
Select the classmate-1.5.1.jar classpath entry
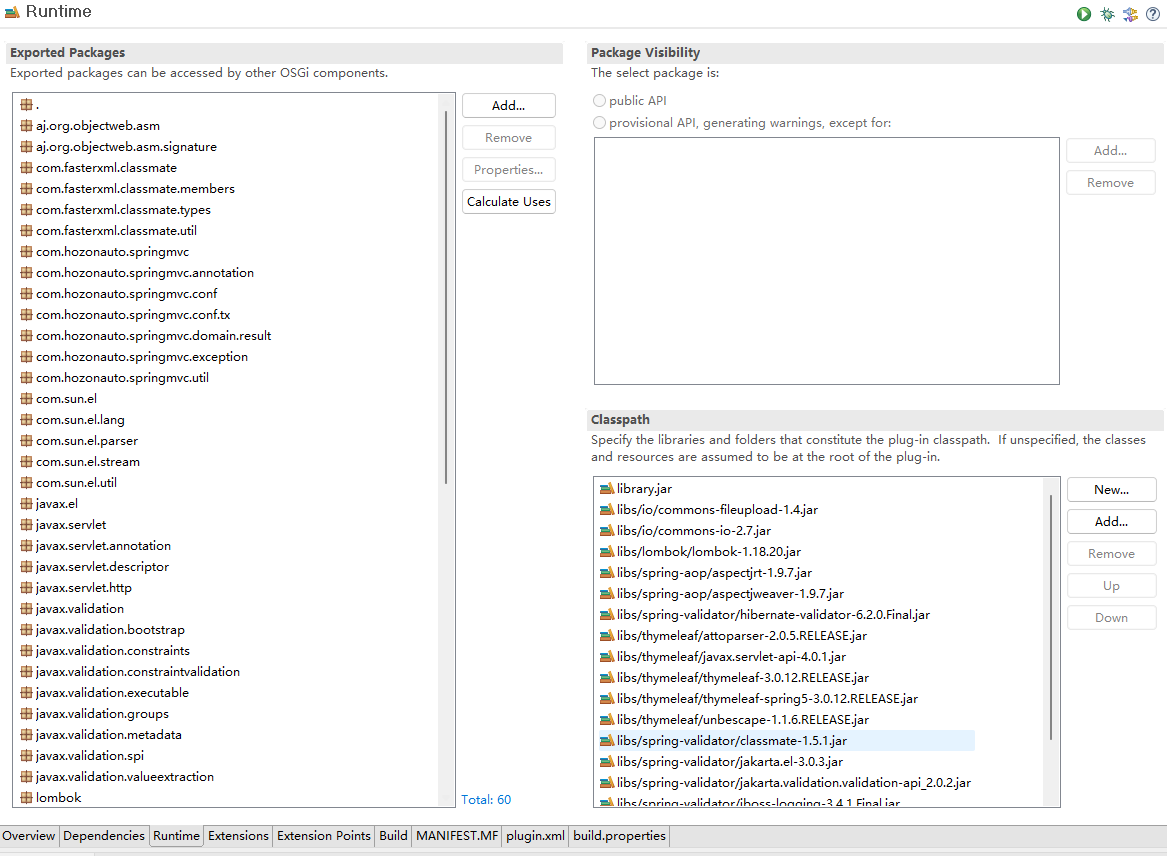tap(756, 740)
